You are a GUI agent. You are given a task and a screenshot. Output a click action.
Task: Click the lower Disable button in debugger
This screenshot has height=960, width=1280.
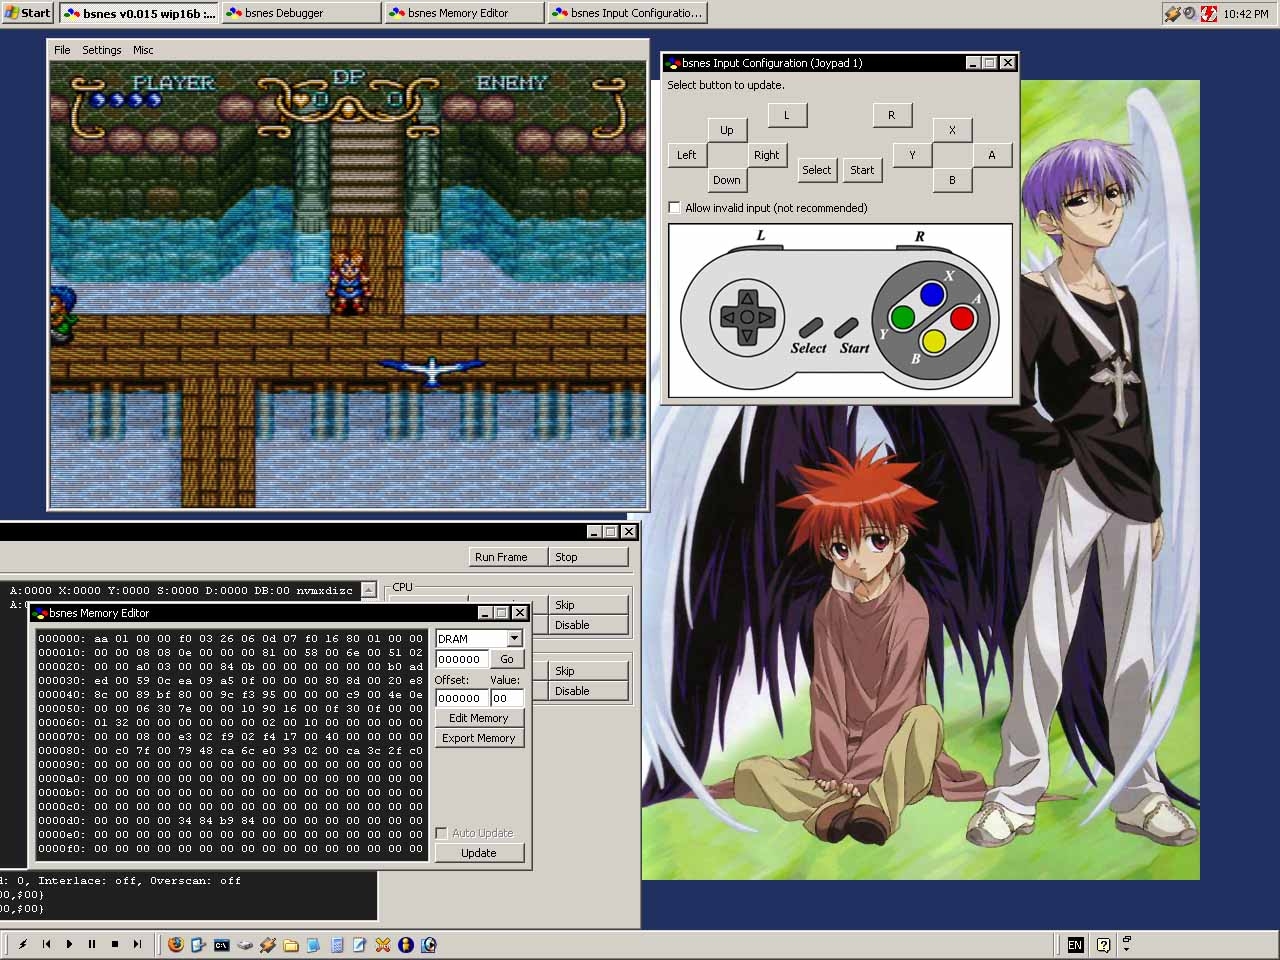(588, 691)
